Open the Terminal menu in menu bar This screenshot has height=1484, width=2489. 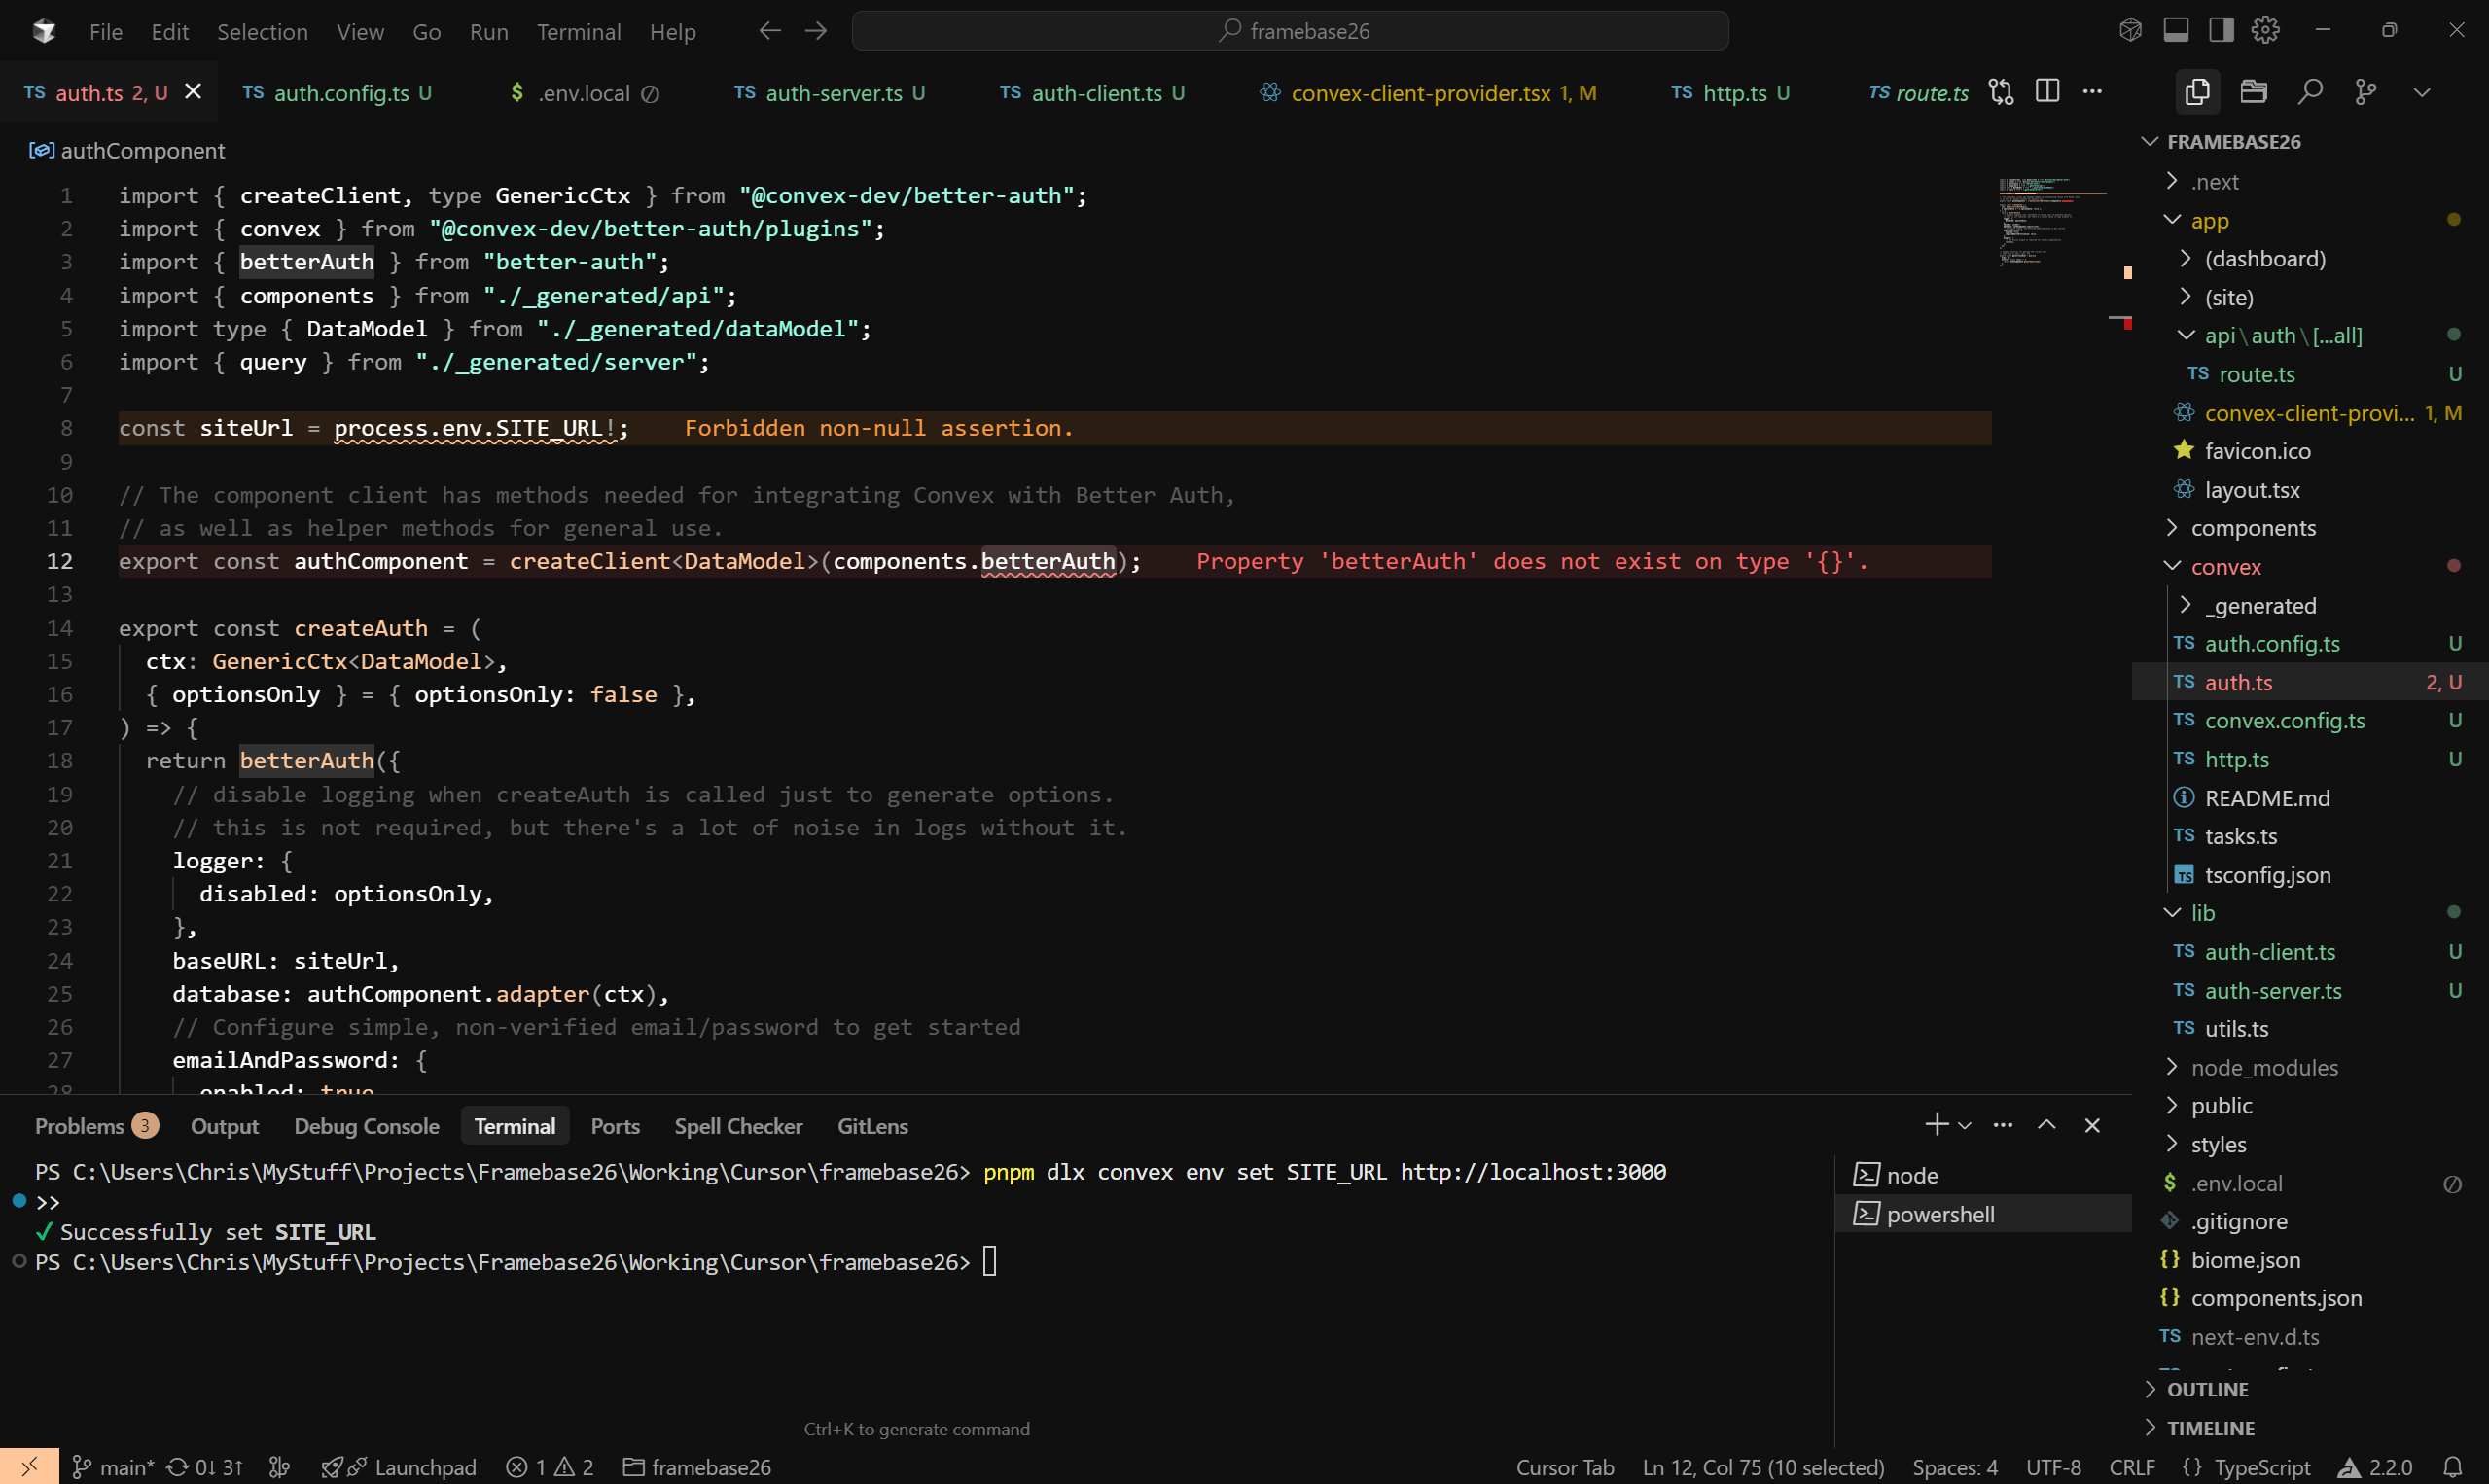tap(578, 32)
